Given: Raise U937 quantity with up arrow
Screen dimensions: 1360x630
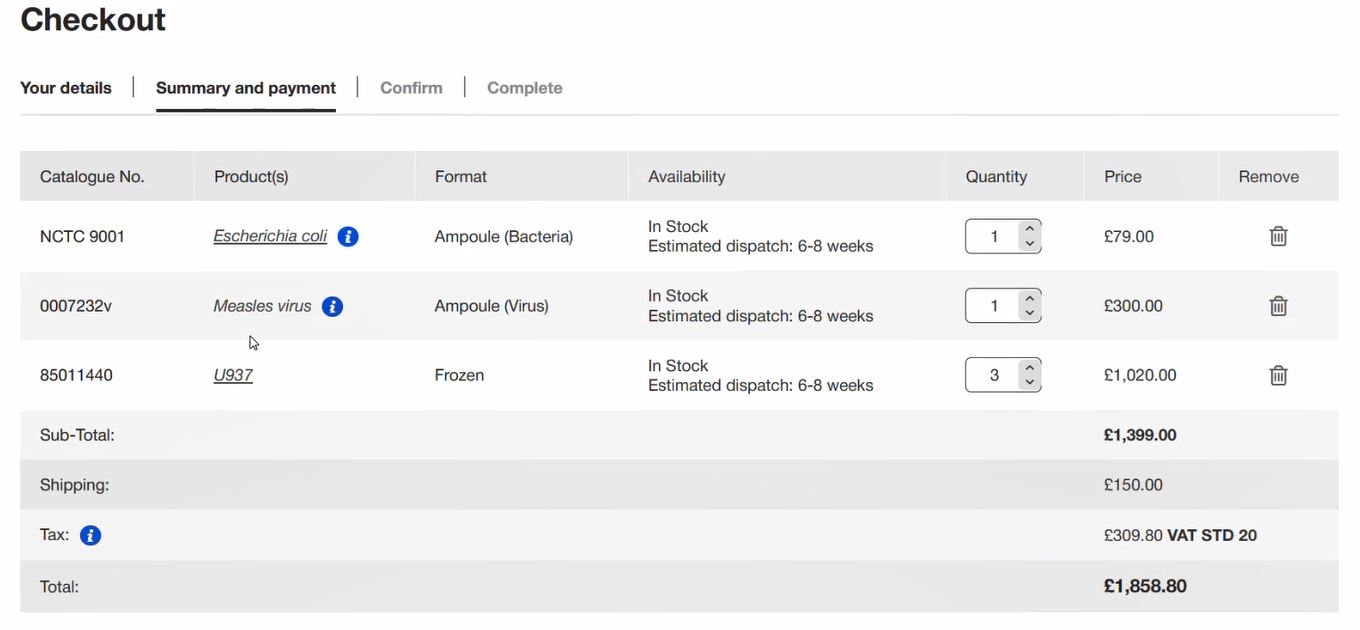Looking at the screenshot, I should [x=1029, y=368].
